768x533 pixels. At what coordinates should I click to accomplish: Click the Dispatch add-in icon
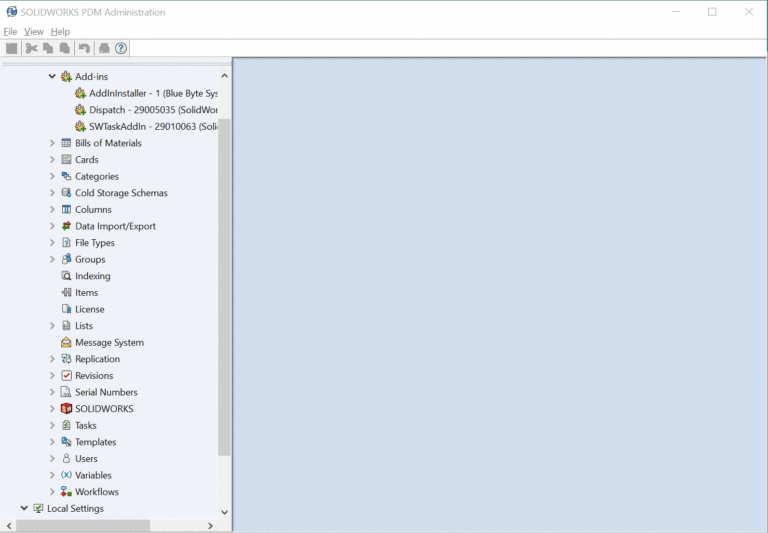80,110
